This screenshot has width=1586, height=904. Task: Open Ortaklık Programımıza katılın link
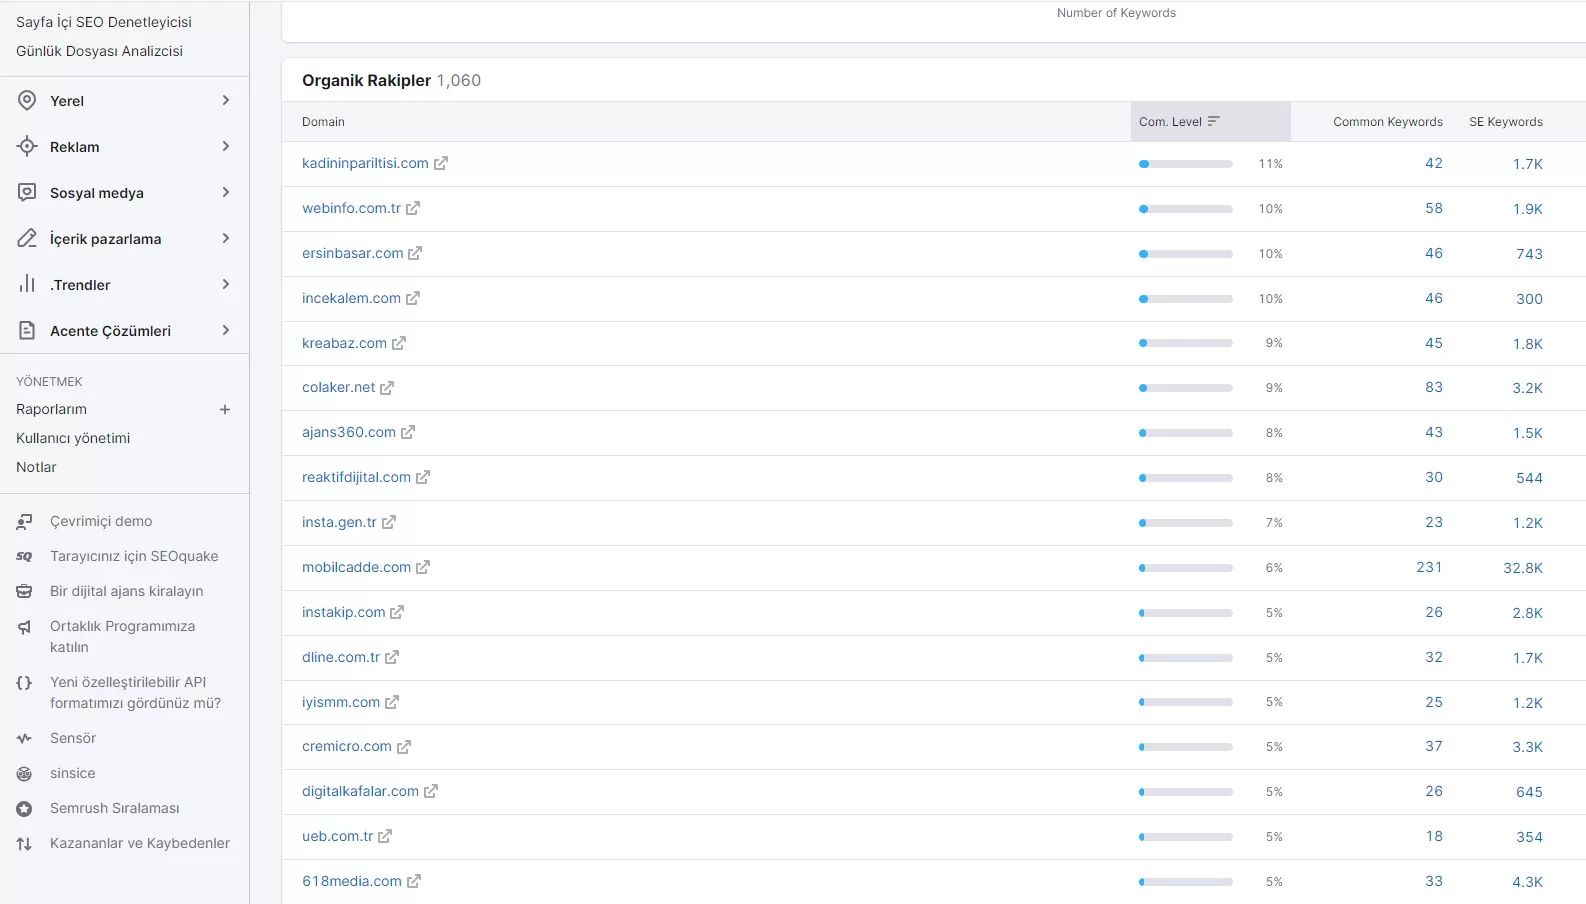pyautogui.click(x=122, y=636)
